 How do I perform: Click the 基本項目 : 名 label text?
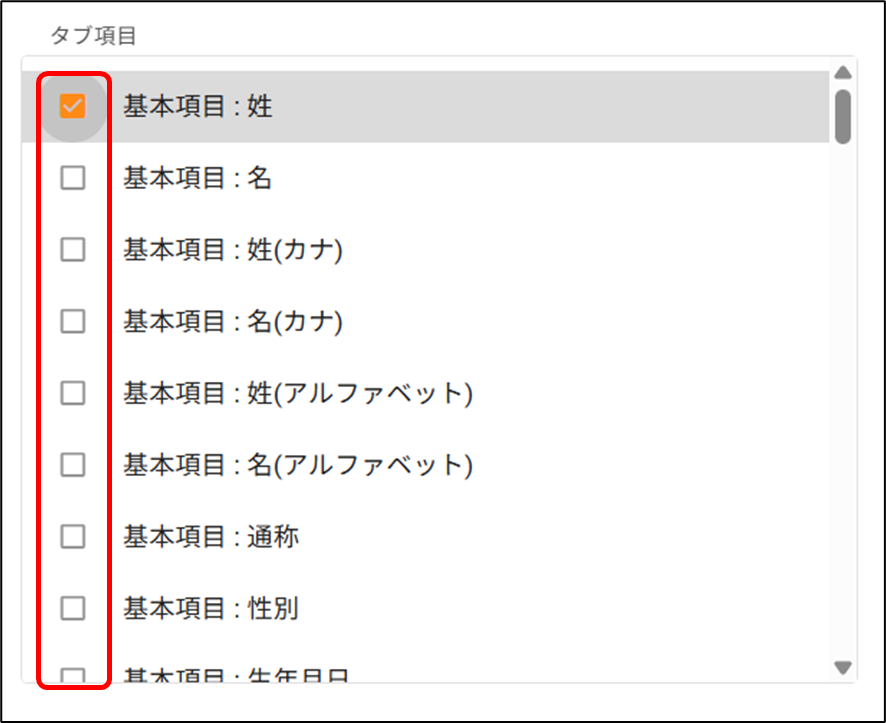click(198, 178)
